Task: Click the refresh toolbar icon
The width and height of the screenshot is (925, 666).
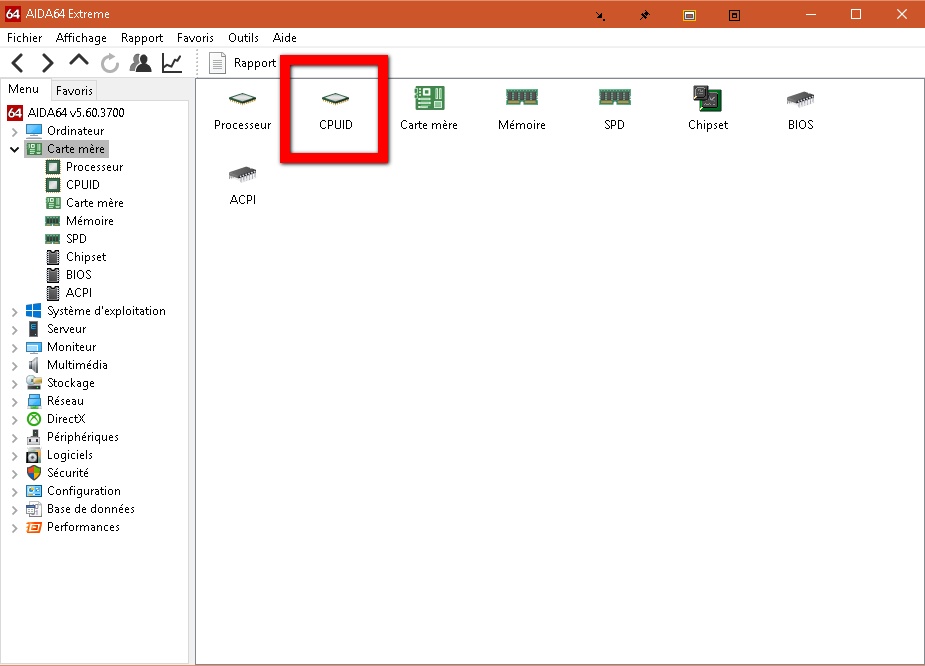Action: (110, 63)
